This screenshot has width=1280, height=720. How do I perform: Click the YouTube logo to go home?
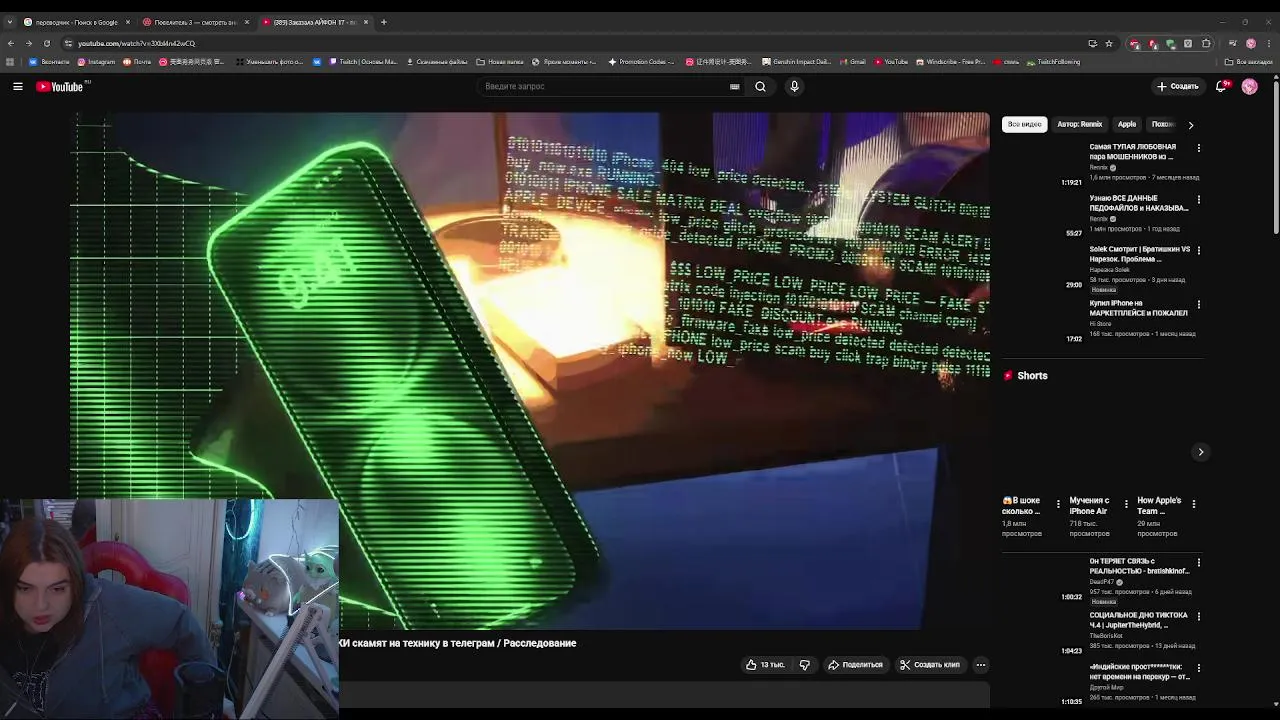click(x=61, y=87)
